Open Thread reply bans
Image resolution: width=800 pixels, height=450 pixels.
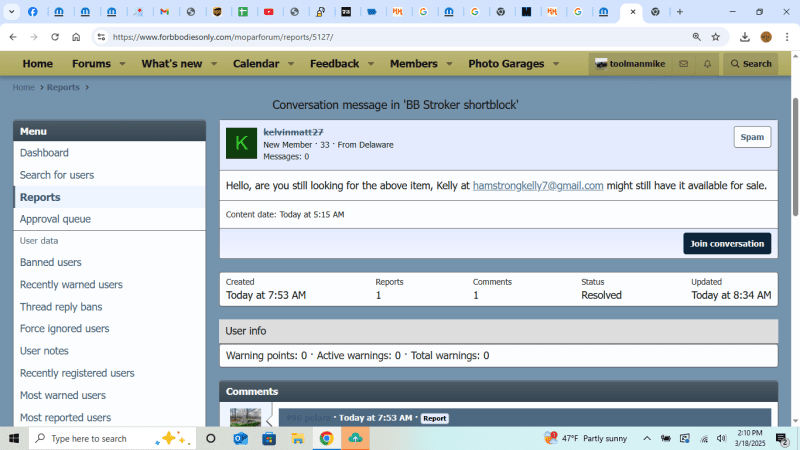click(x=110, y=307)
